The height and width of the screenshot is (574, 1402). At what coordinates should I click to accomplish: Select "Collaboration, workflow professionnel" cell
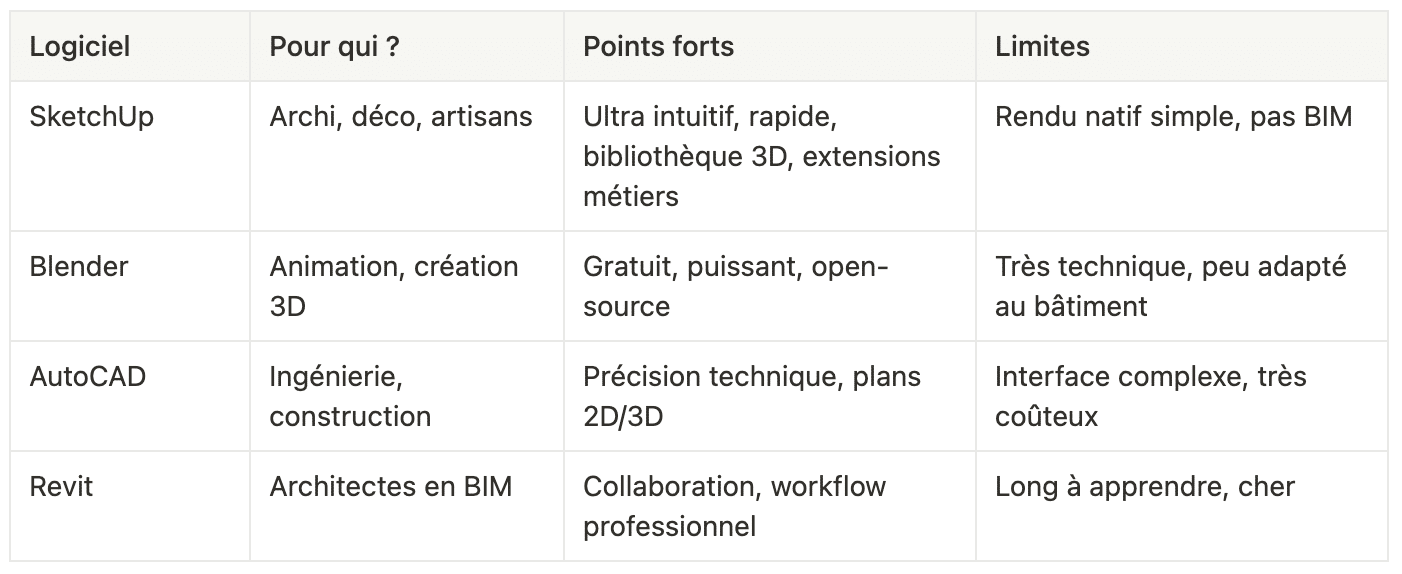click(769, 506)
